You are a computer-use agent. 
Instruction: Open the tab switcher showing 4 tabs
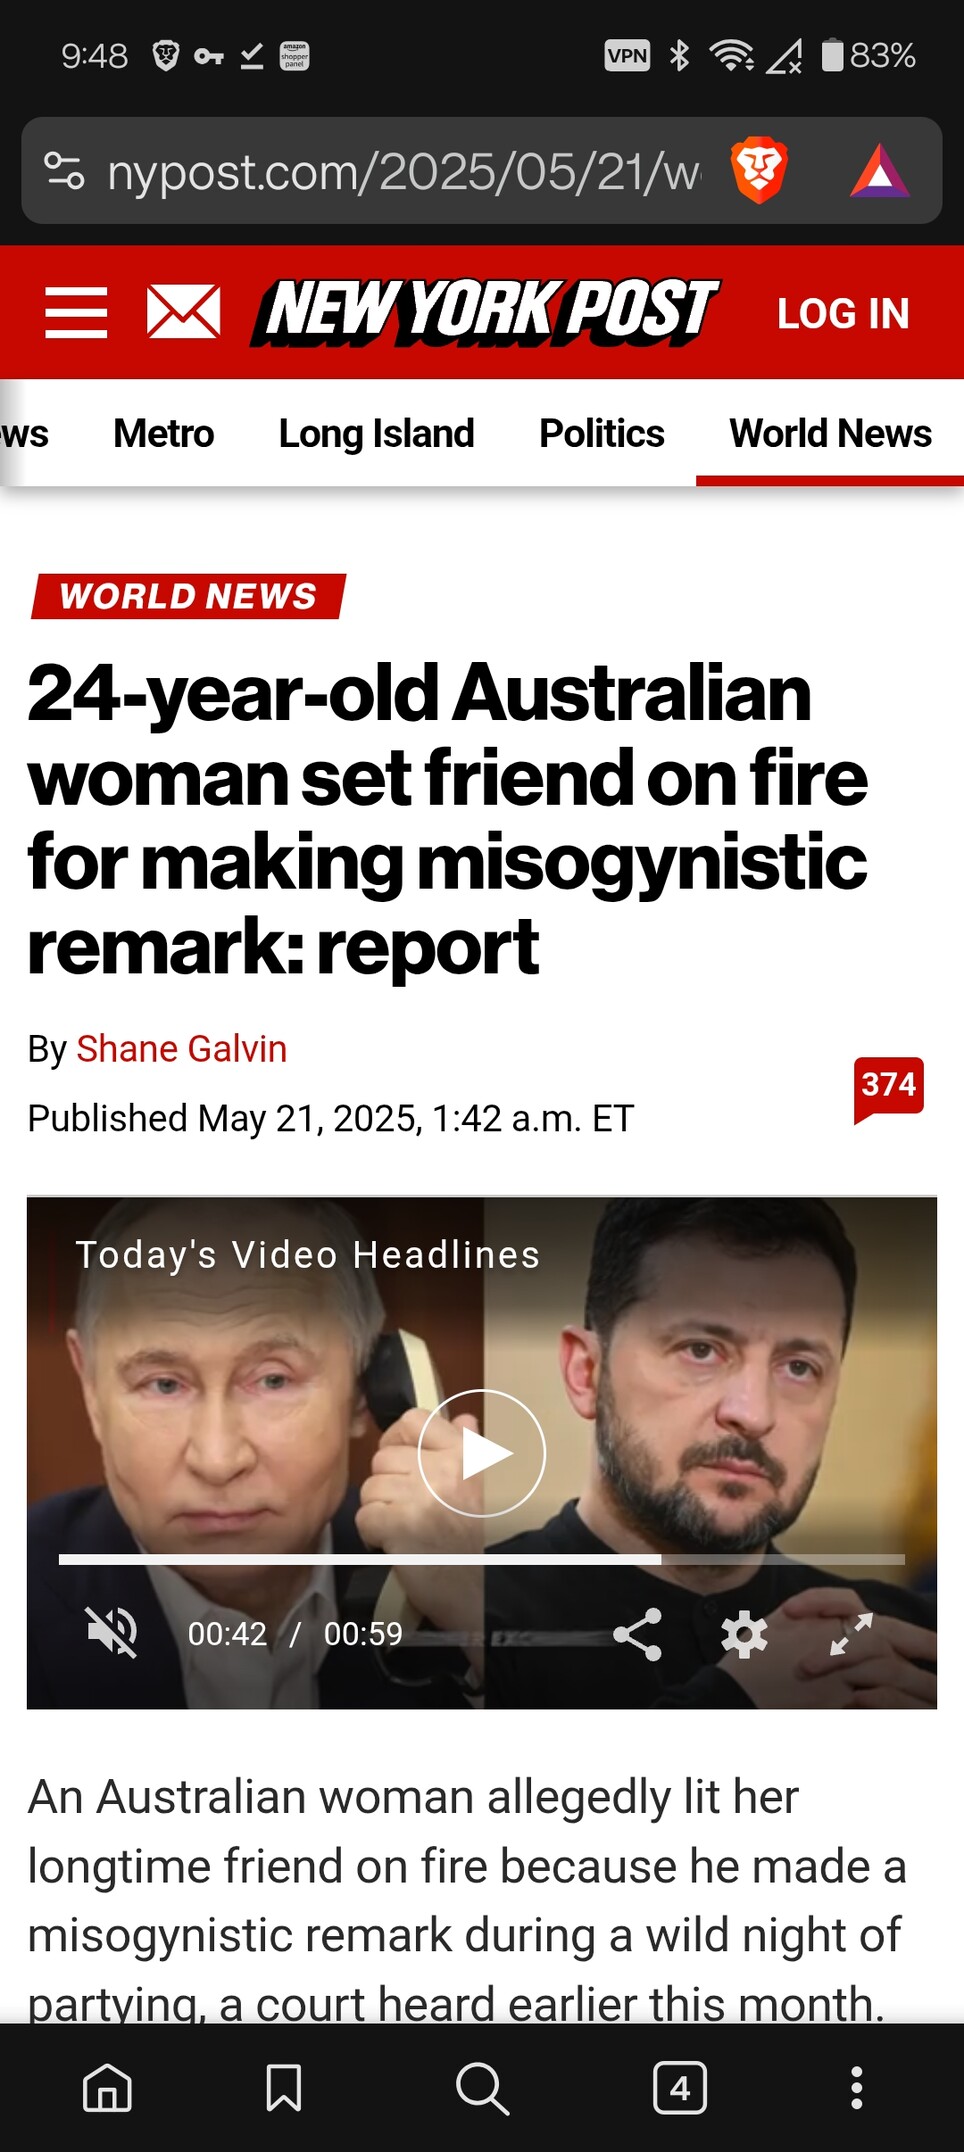coord(680,2088)
